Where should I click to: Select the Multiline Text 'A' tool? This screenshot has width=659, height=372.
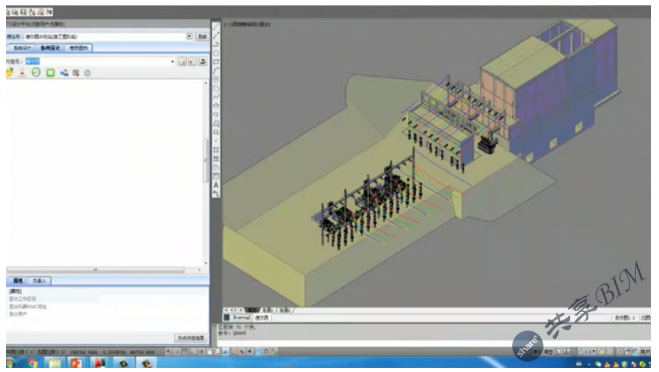(216, 185)
